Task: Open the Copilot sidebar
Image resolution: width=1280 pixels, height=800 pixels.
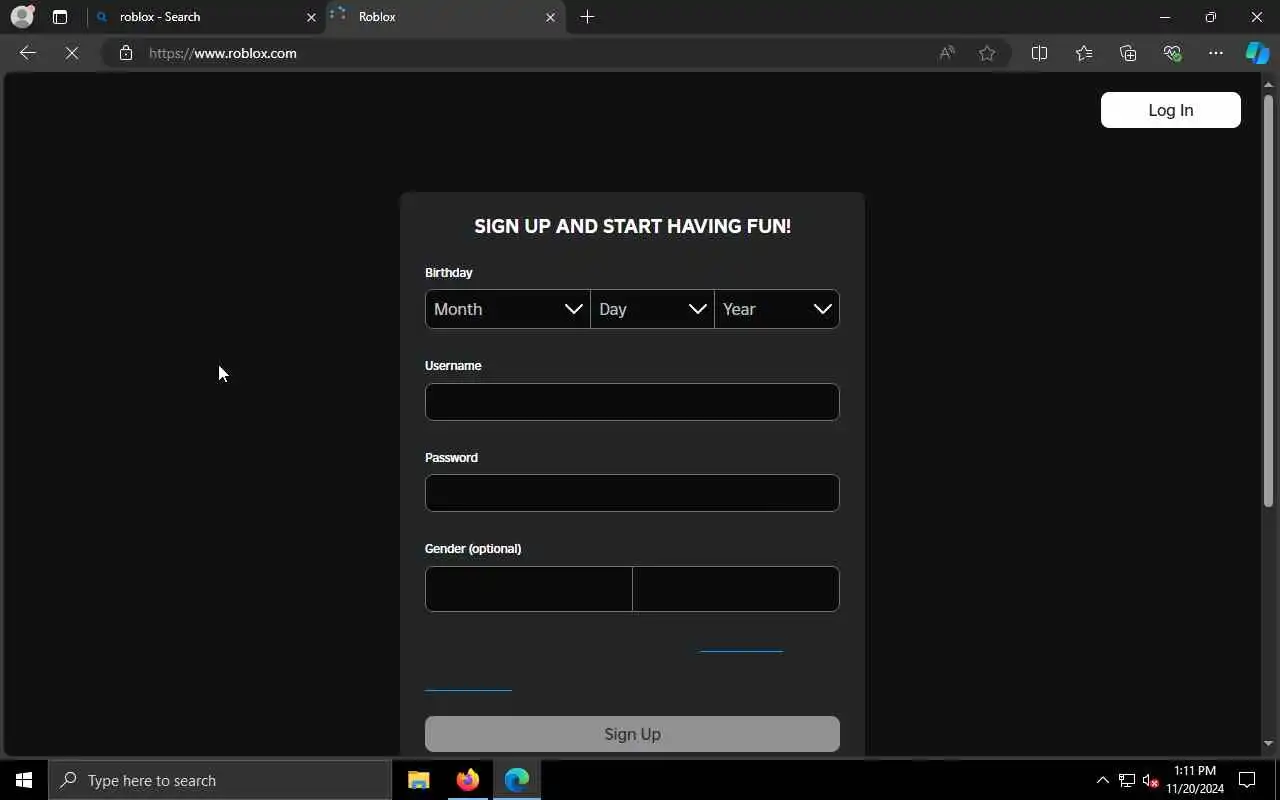Action: click(x=1257, y=53)
